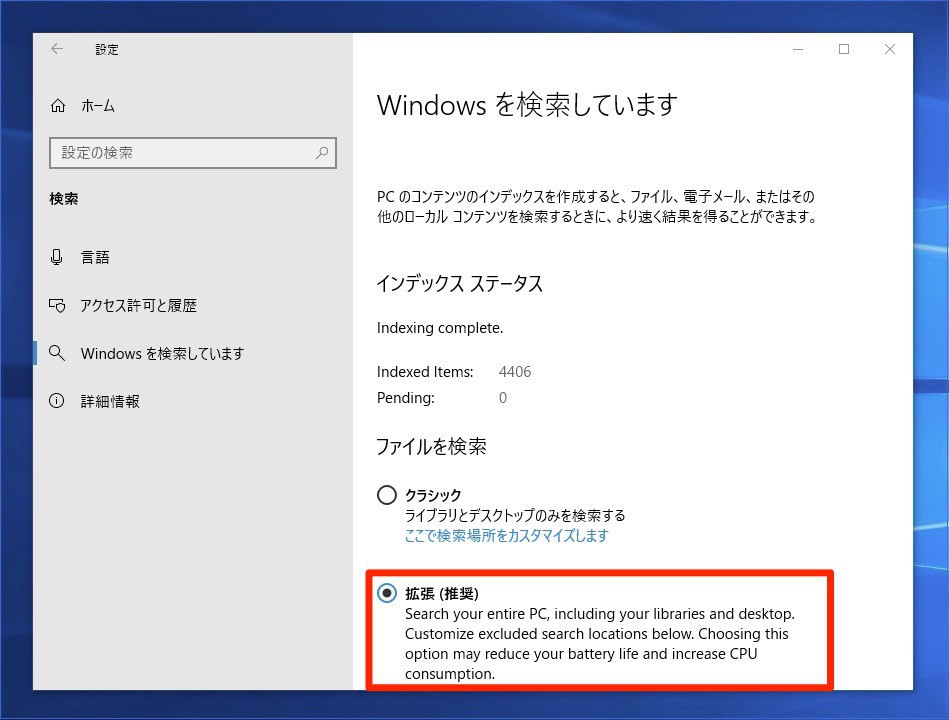The width and height of the screenshot is (949, 720).
Task: Click the Indexing complete. status text
Action: 440,328
